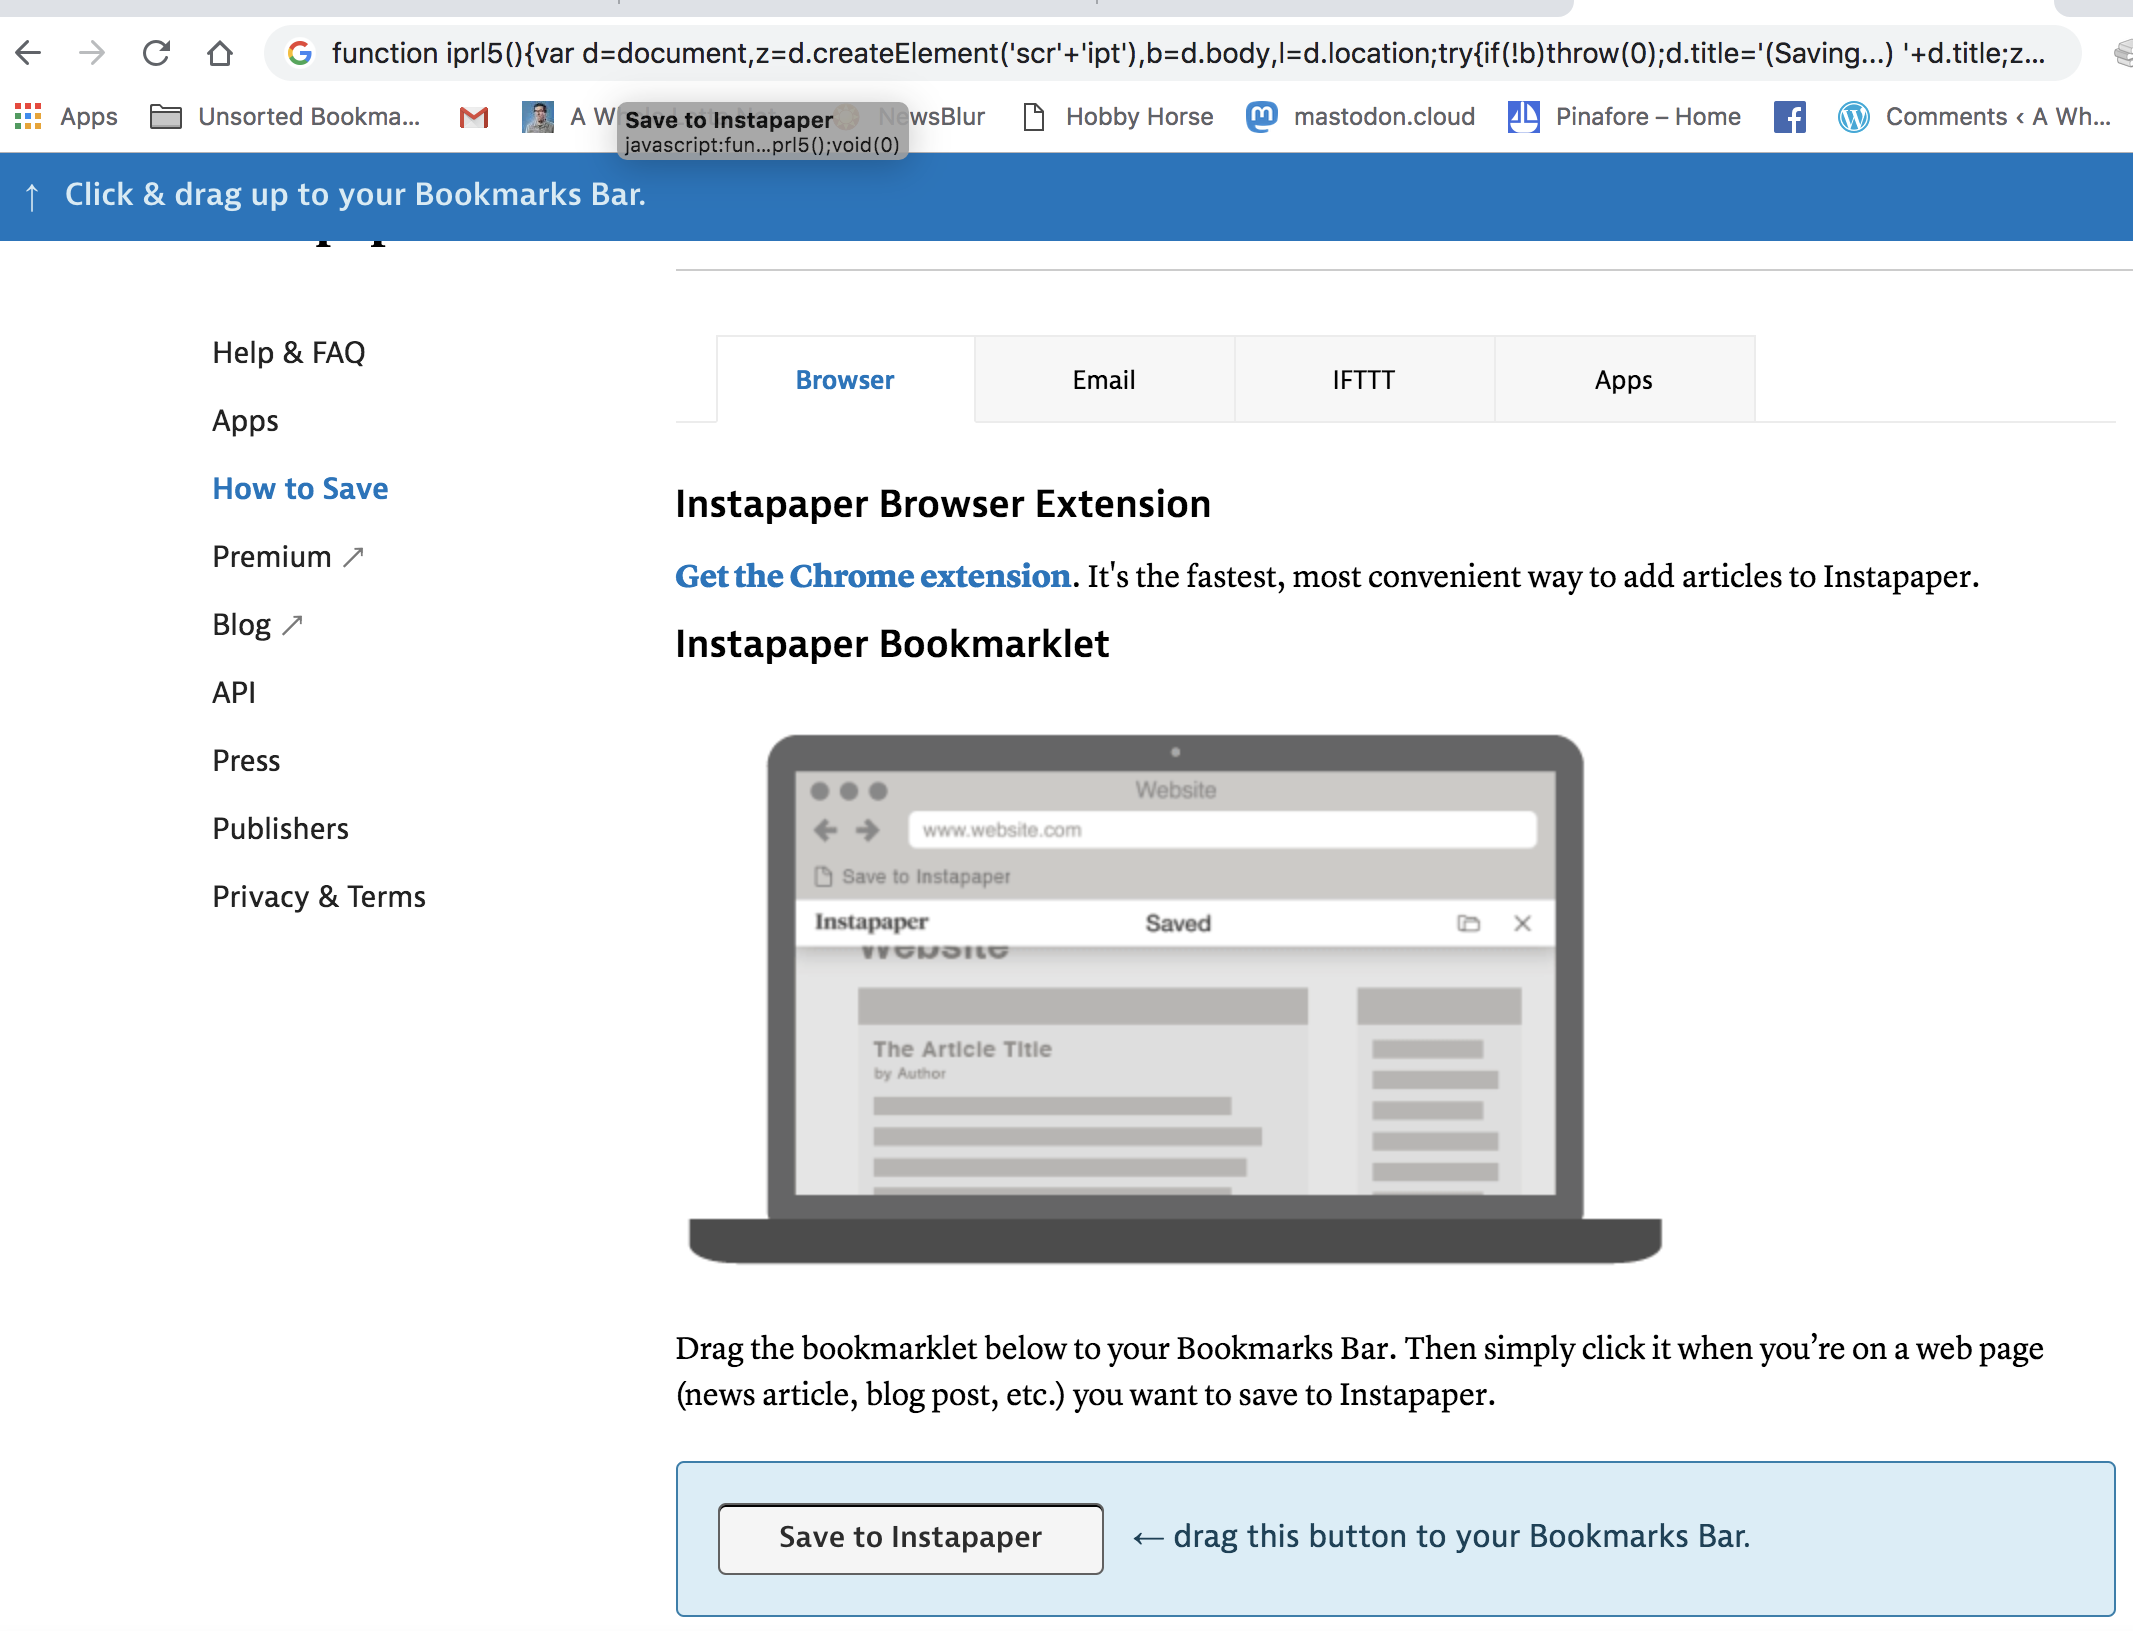Switch to the Apps tab
The height and width of the screenshot is (1631, 2133).
pos(1623,379)
